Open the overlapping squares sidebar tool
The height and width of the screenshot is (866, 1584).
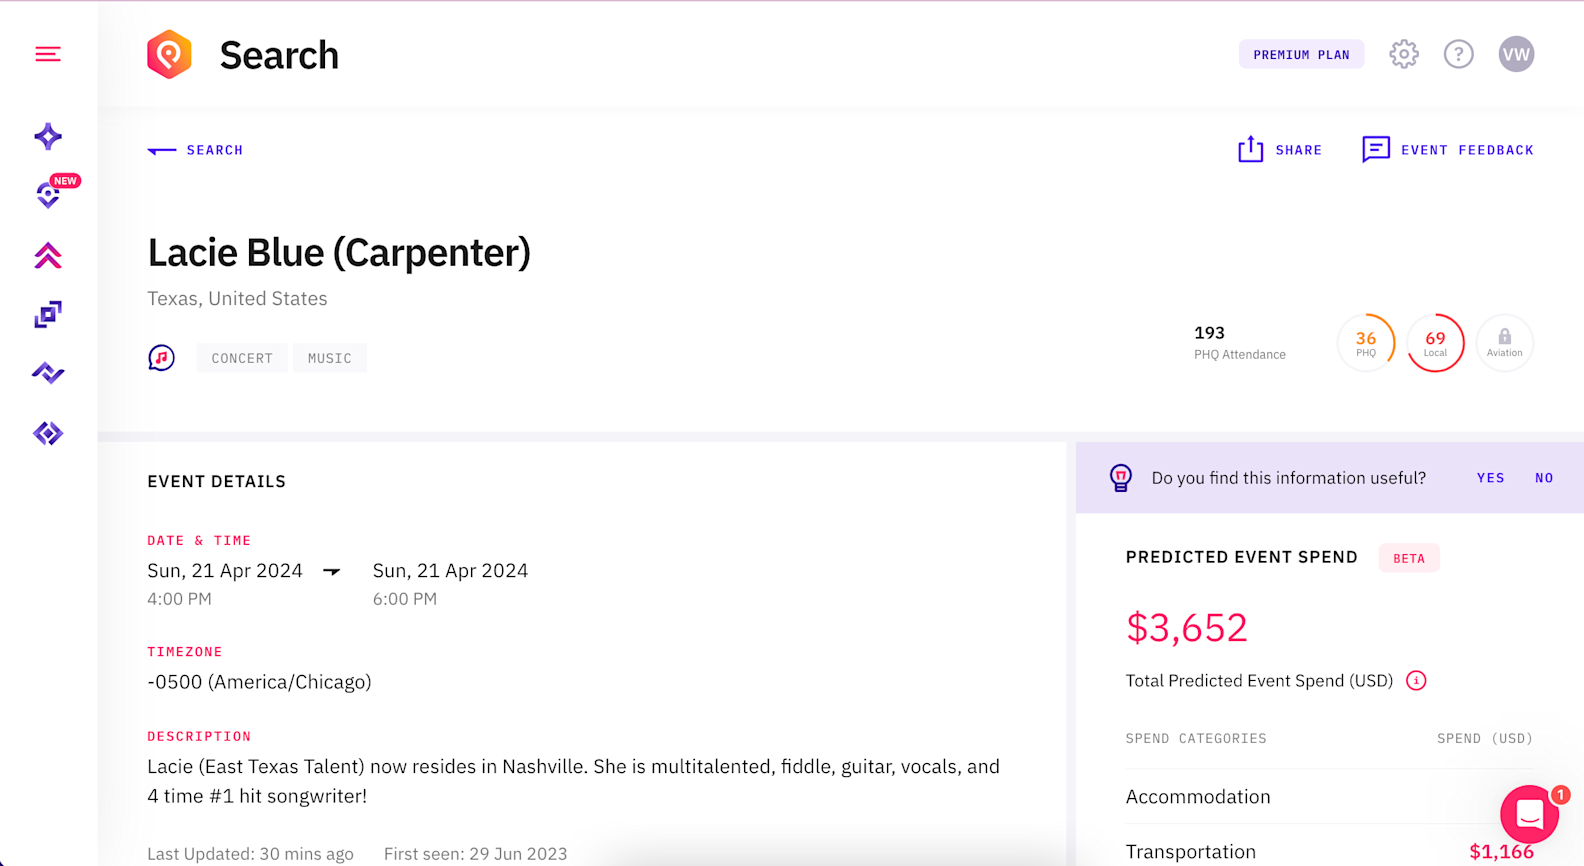coord(47,314)
